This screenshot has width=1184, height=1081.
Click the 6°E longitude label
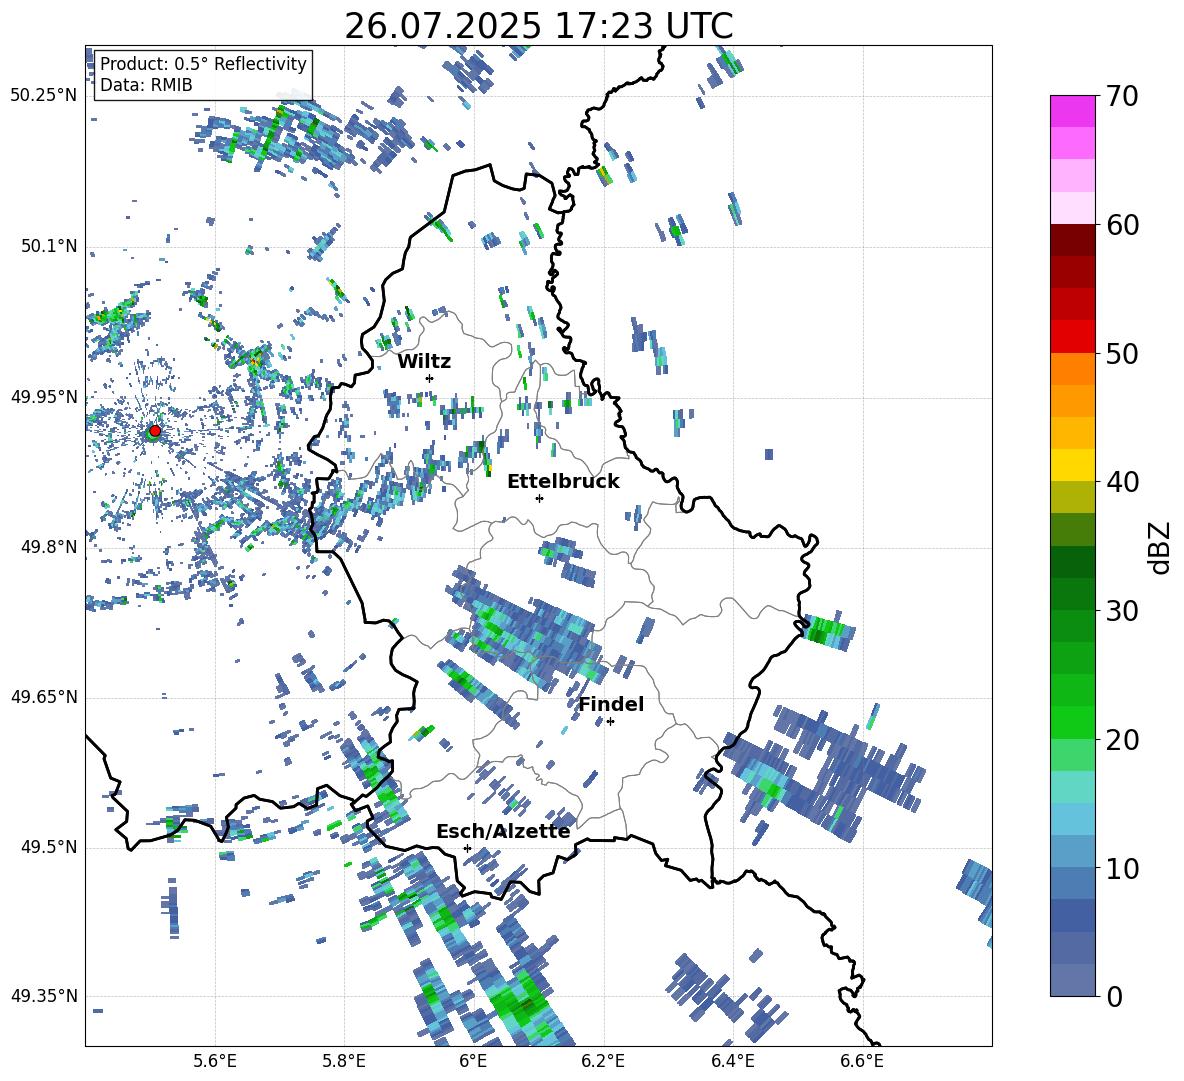[x=473, y=1061]
